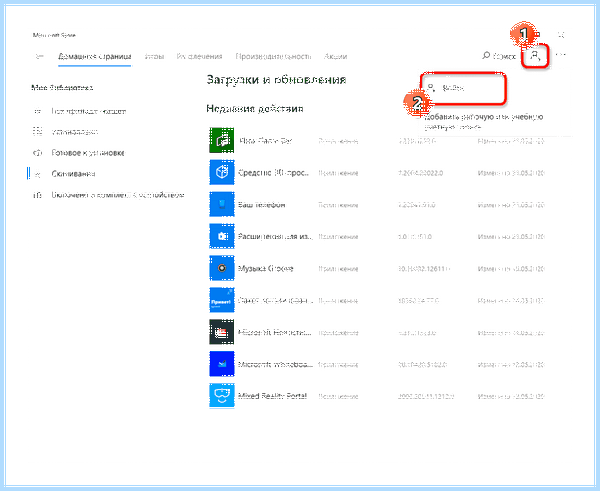This screenshot has height=491, width=600.
Task: Click the Изменено date in Mixed Reality Portal row
Action: [x=511, y=396]
